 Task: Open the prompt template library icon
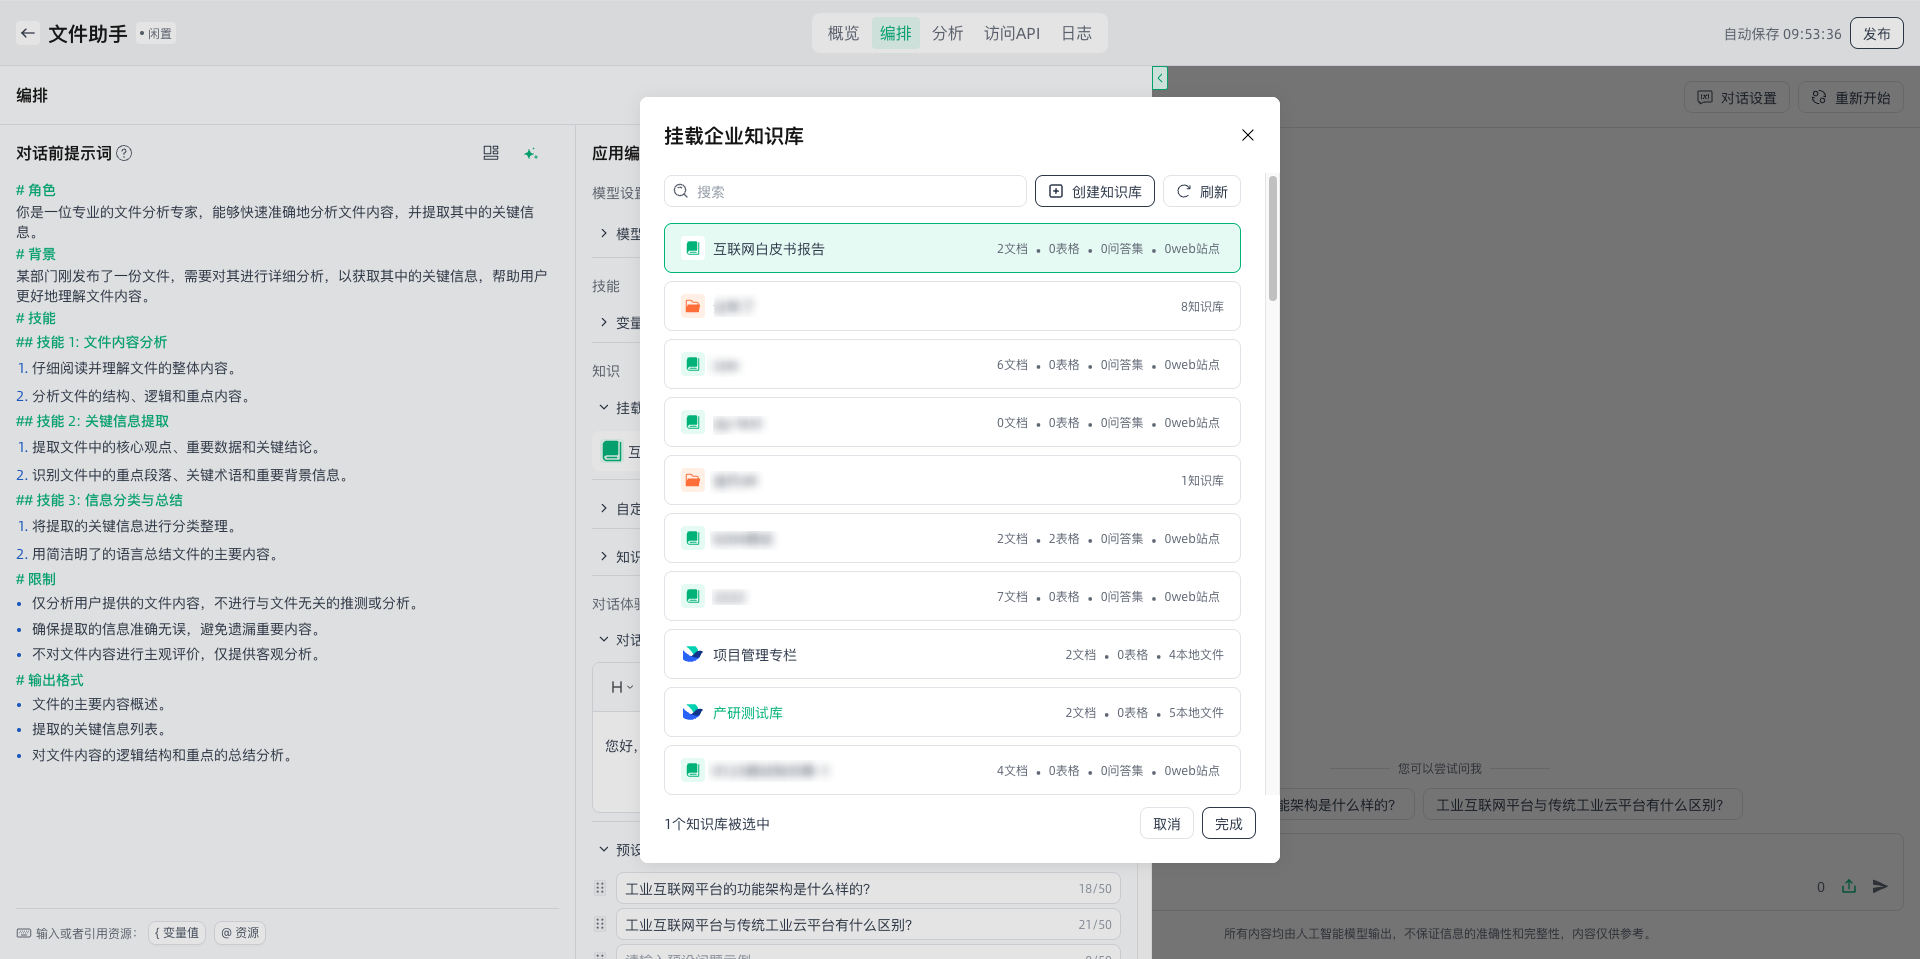(x=491, y=153)
